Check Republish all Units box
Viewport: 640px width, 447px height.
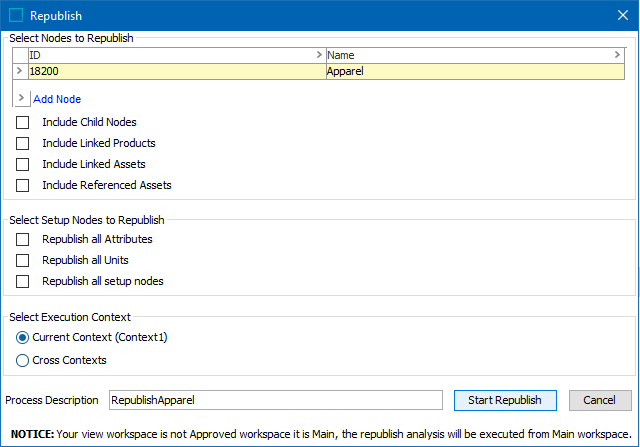pyautogui.click(x=23, y=260)
